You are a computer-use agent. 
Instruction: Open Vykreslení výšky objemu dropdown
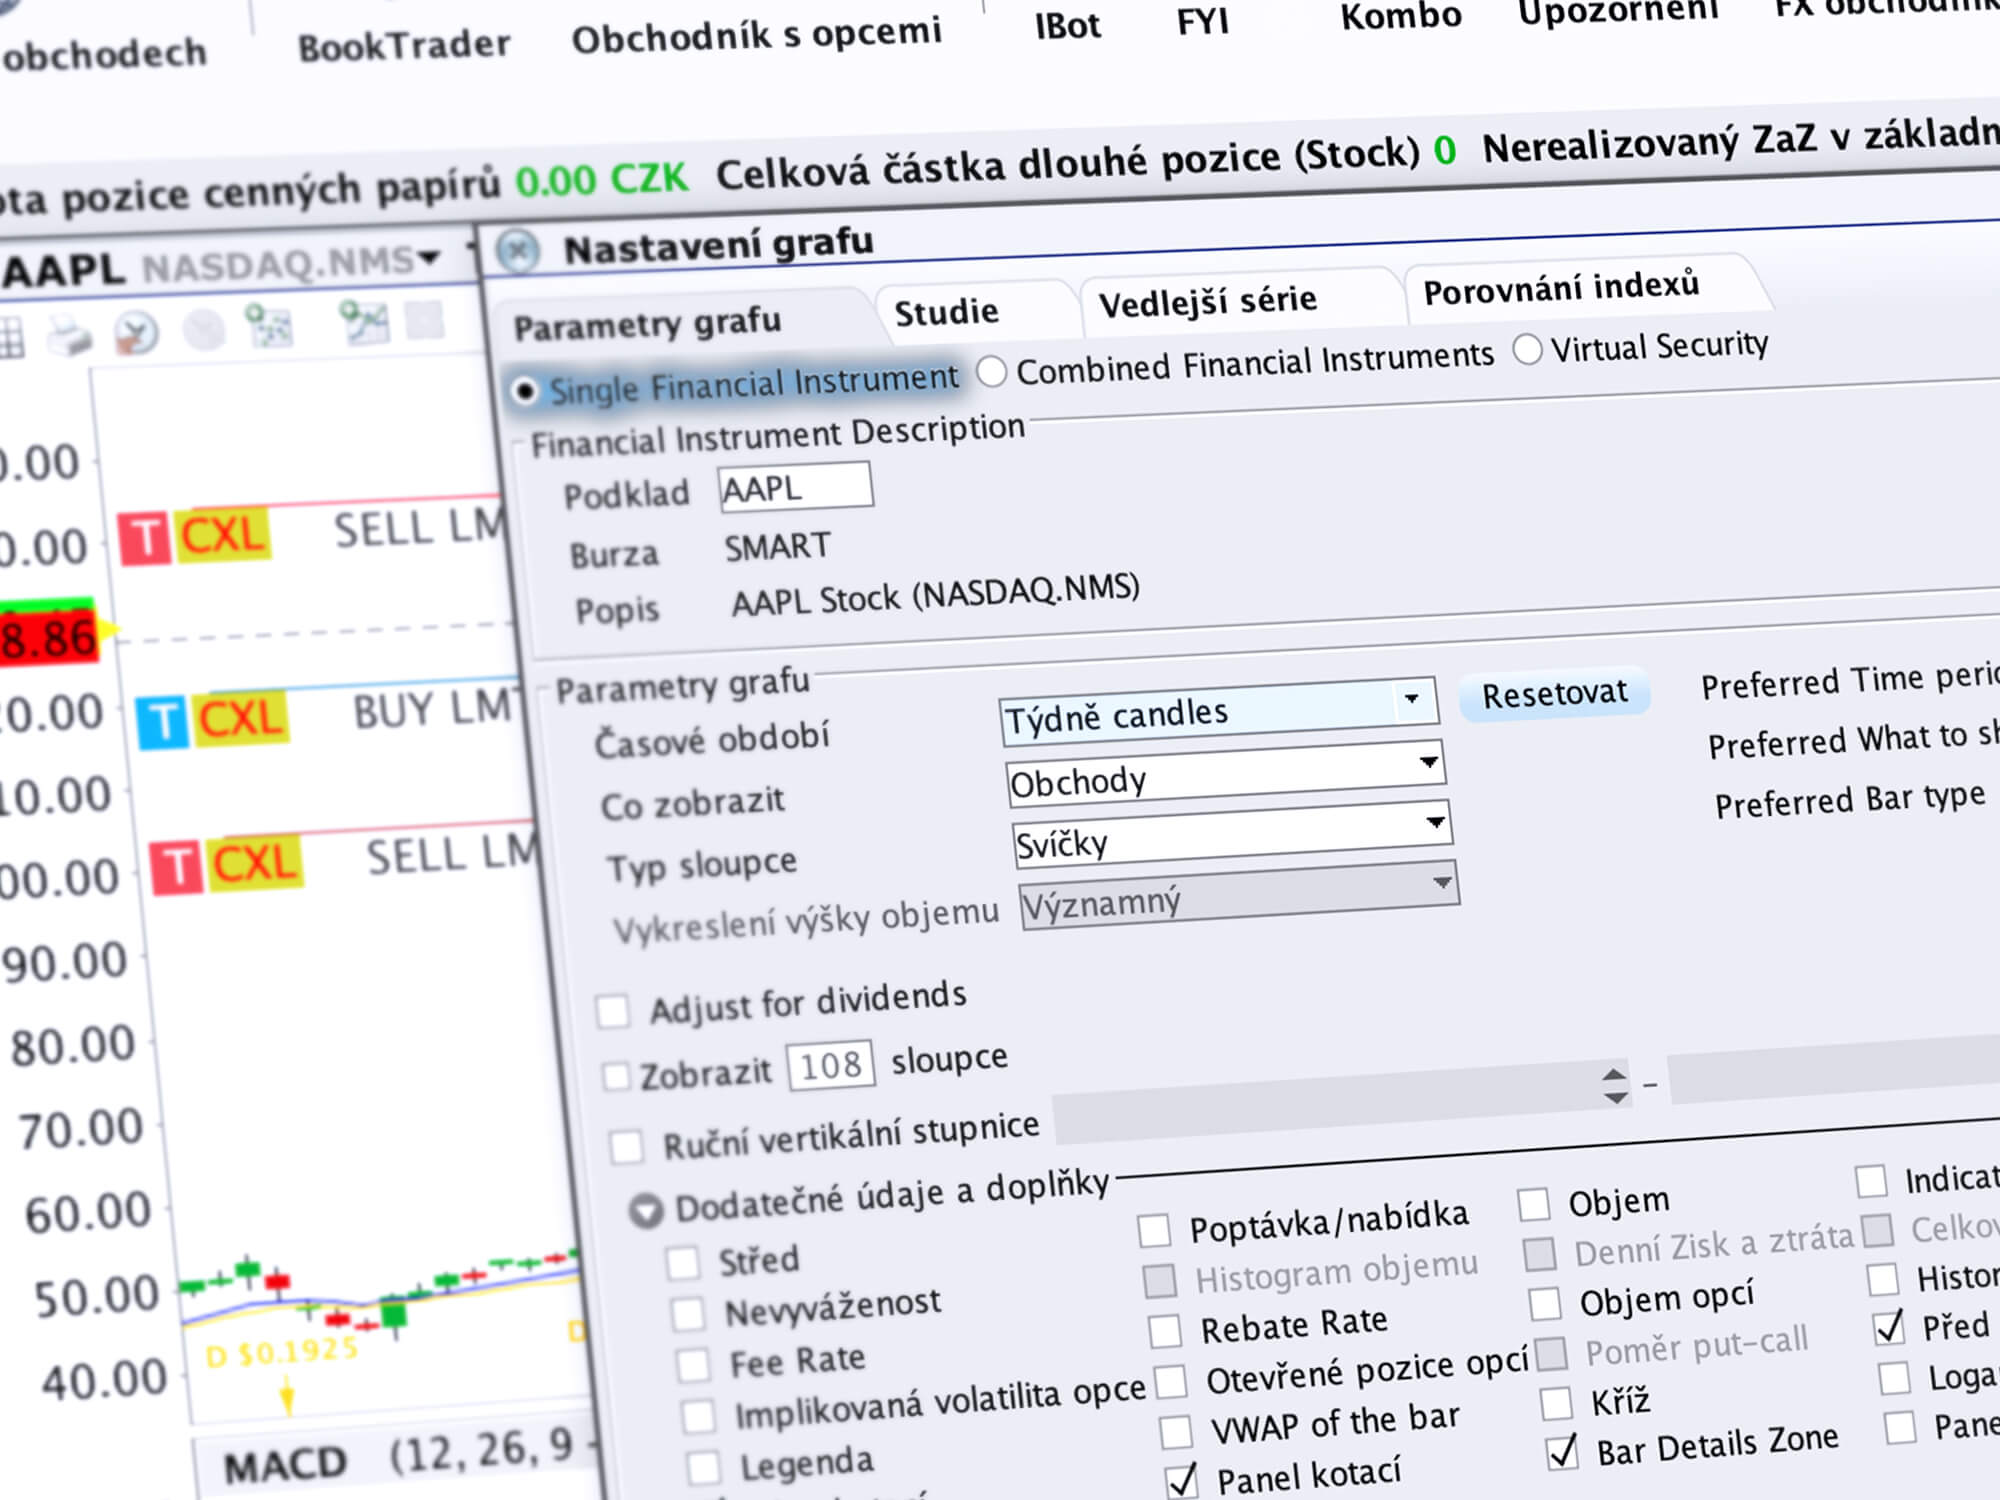click(x=1239, y=895)
